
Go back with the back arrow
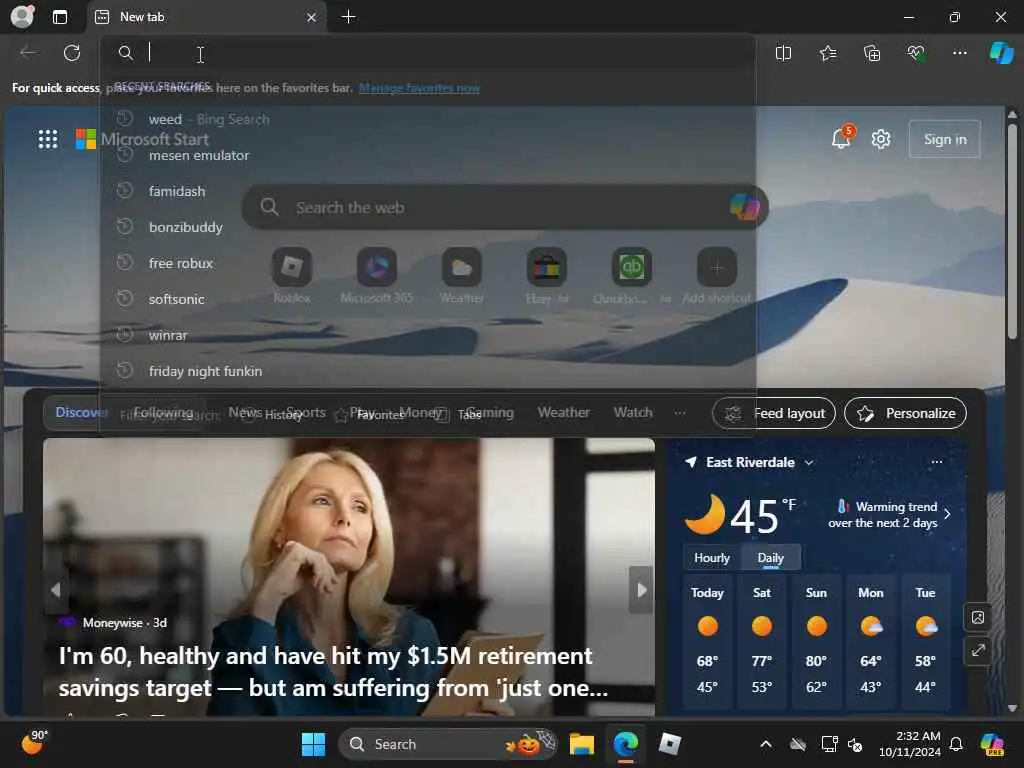[28, 53]
